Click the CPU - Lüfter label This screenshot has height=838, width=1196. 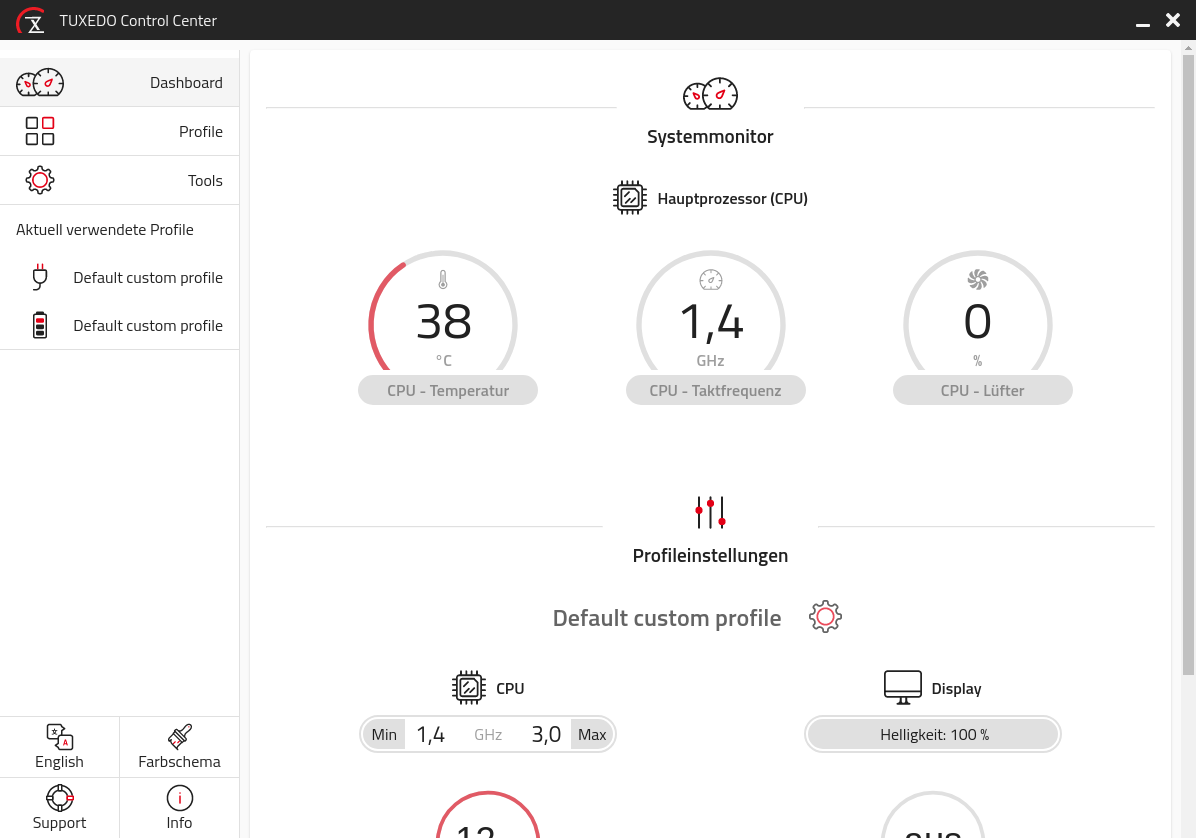[982, 390]
